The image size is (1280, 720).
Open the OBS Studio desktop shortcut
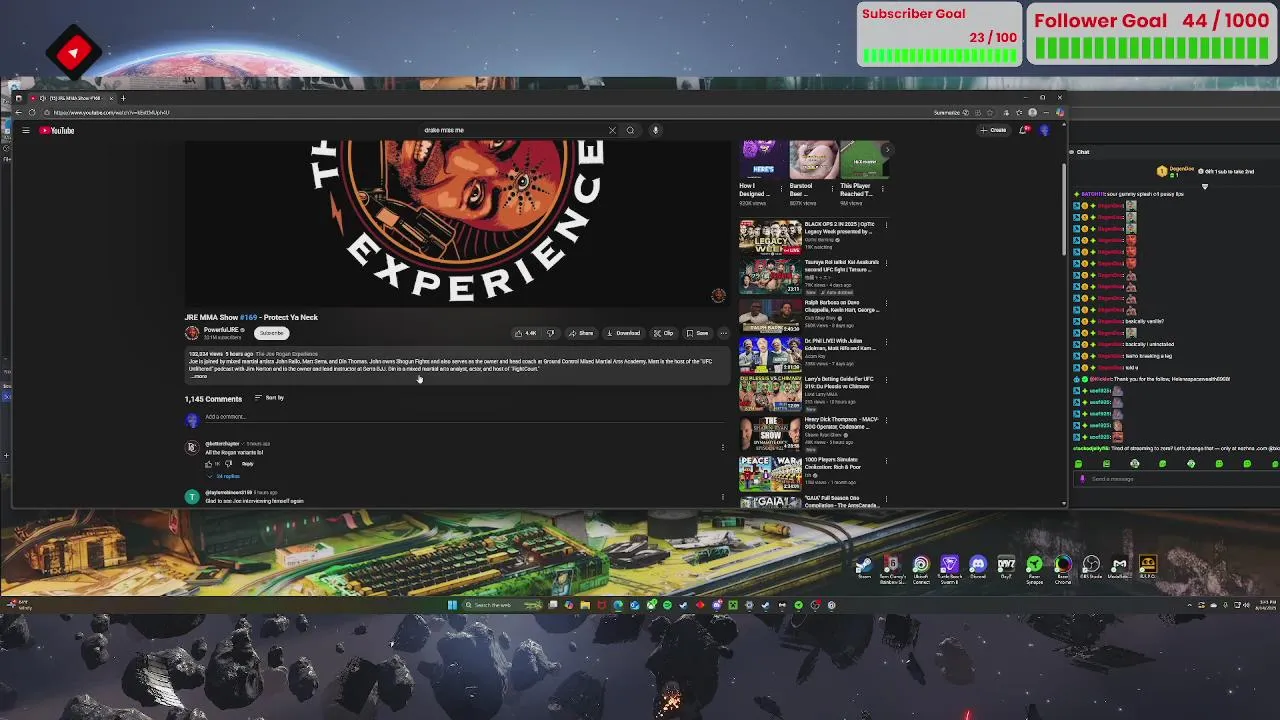[1091, 567]
